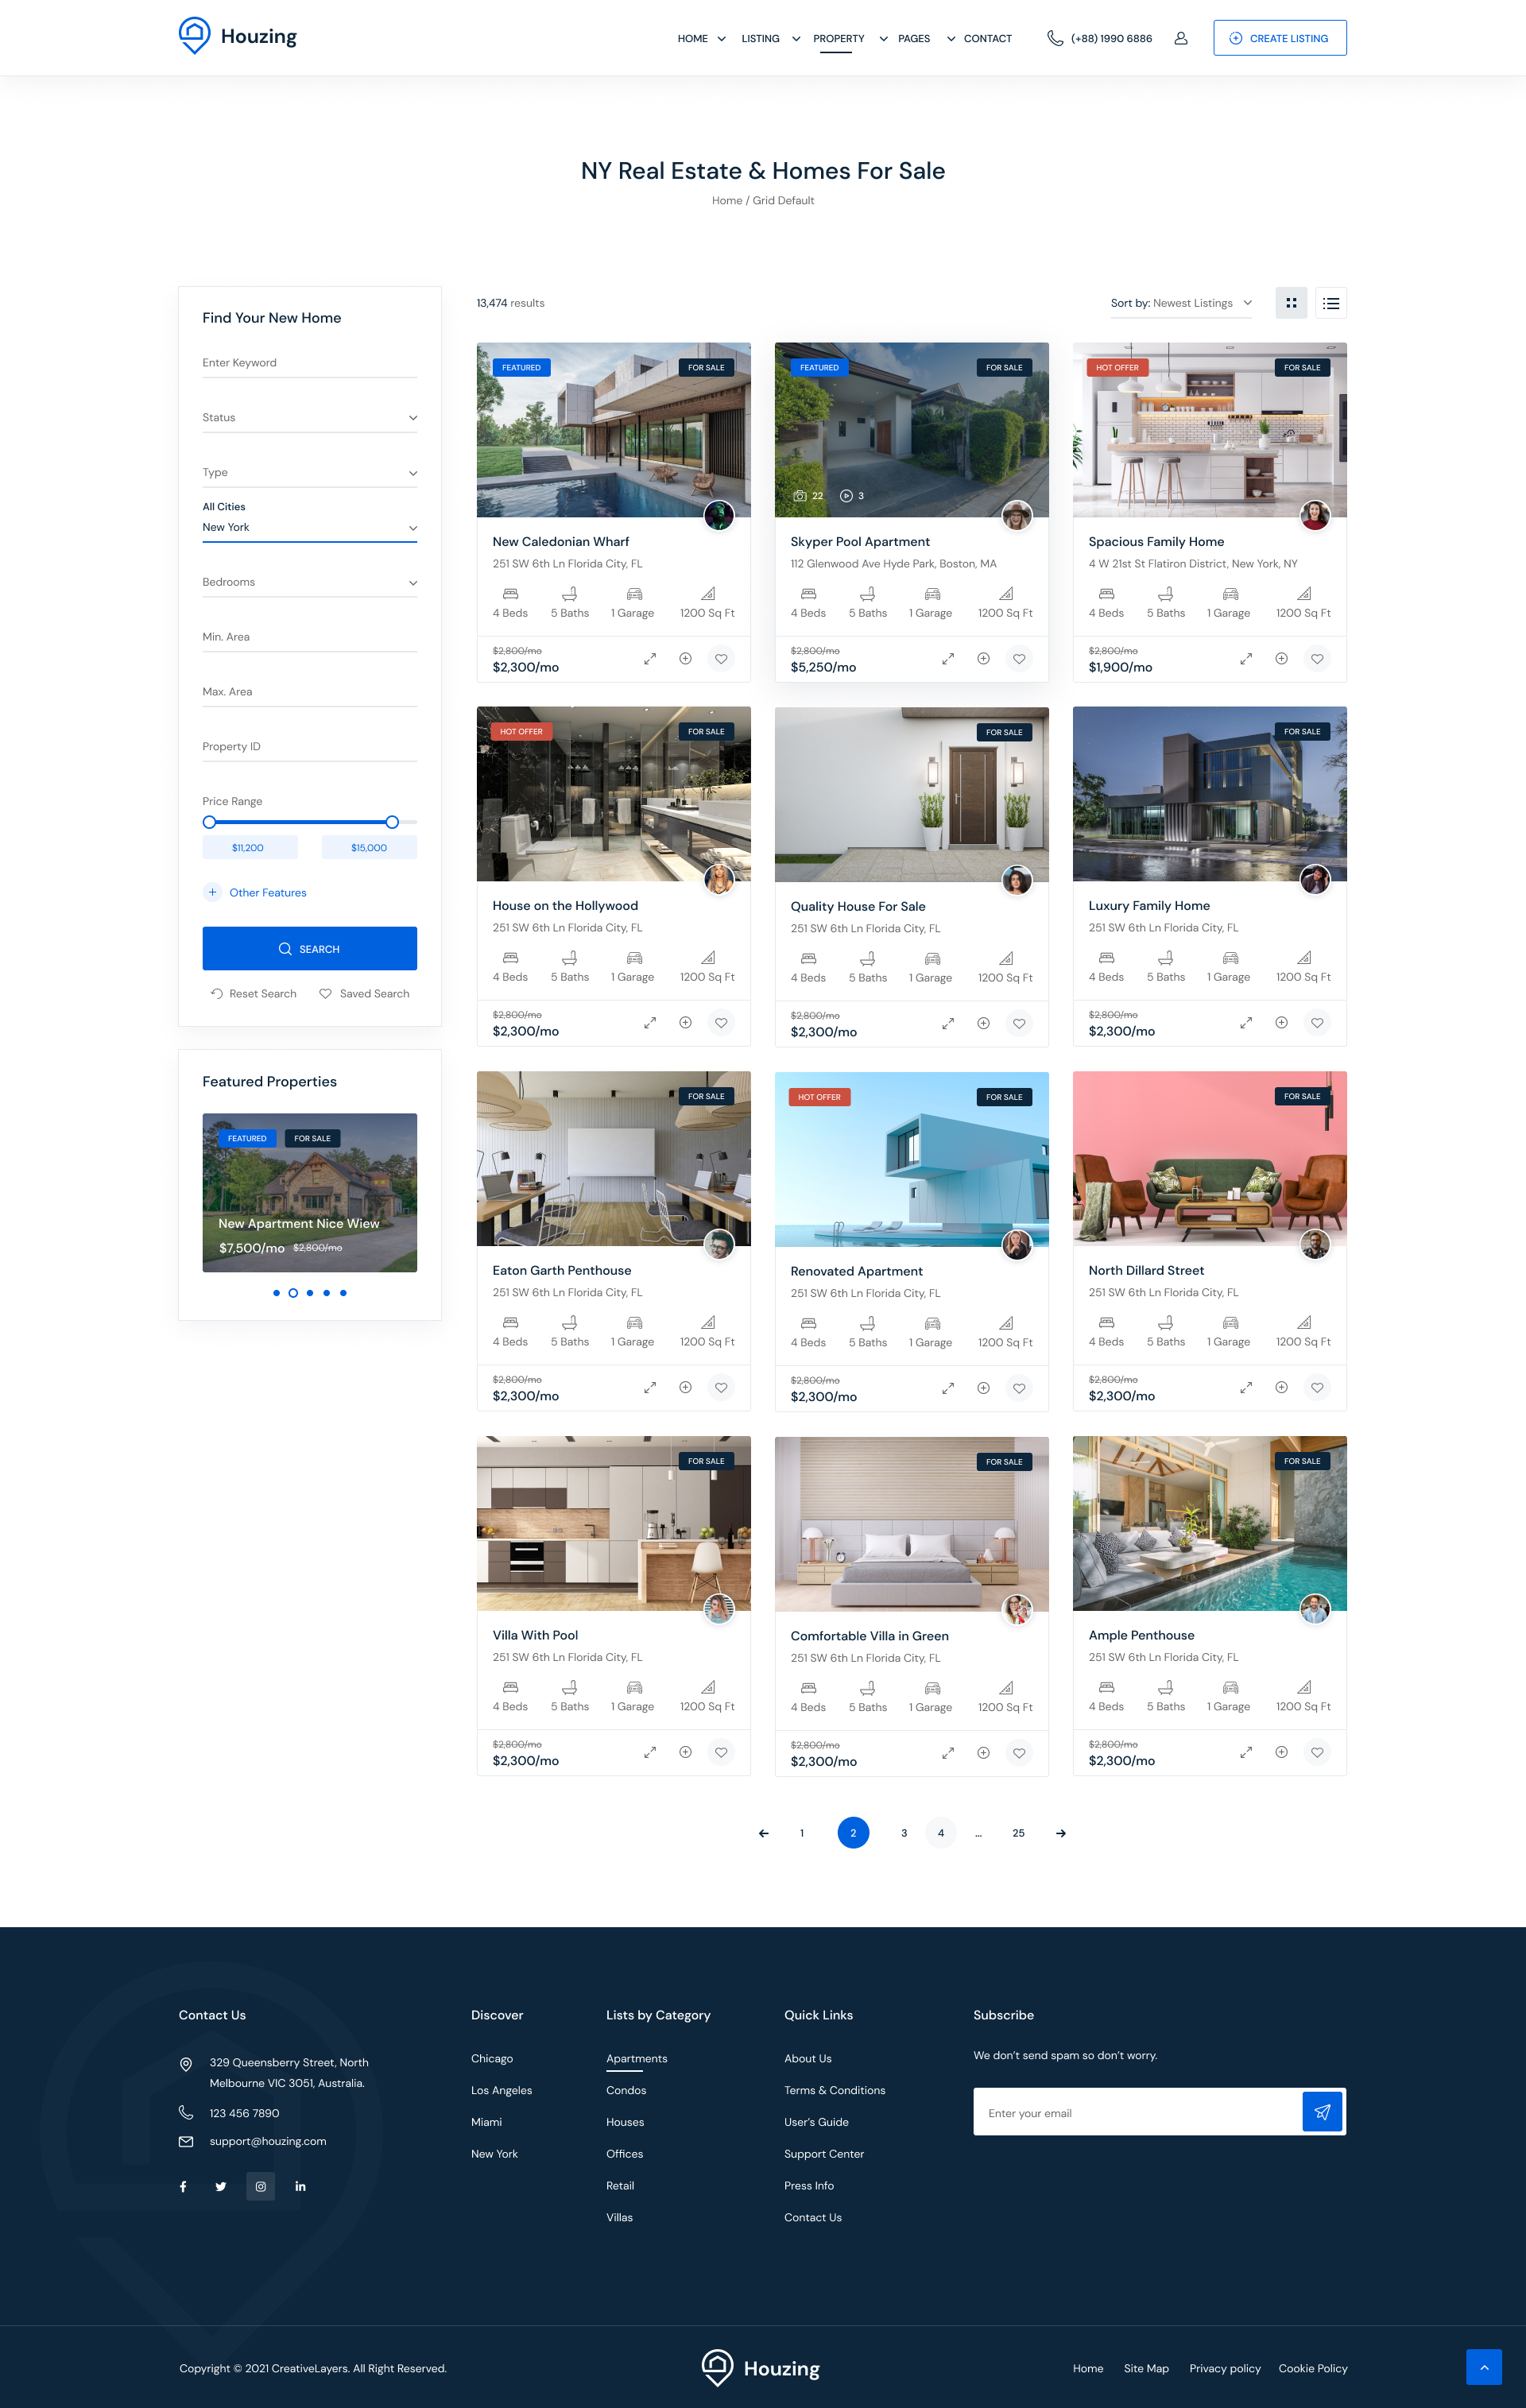Select grid view layout icon

(x=1290, y=303)
